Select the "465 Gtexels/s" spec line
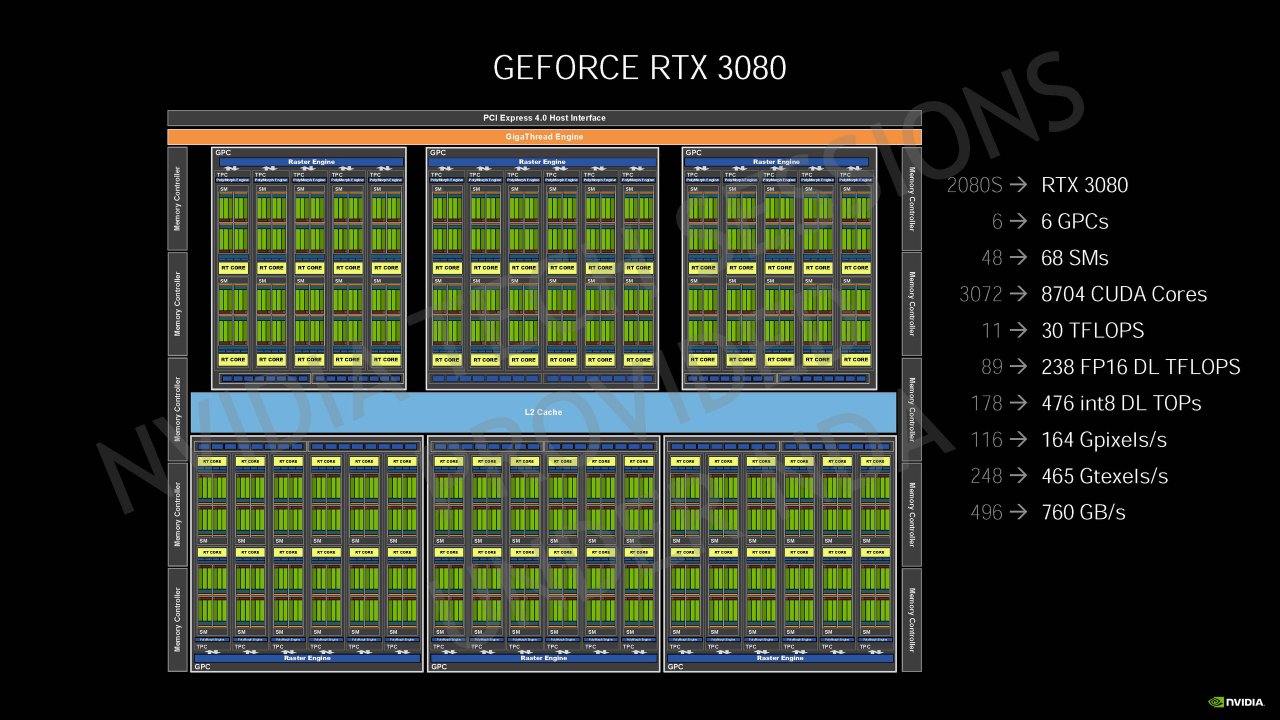Viewport: 1280px width, 720px height. pos(1104,476)
